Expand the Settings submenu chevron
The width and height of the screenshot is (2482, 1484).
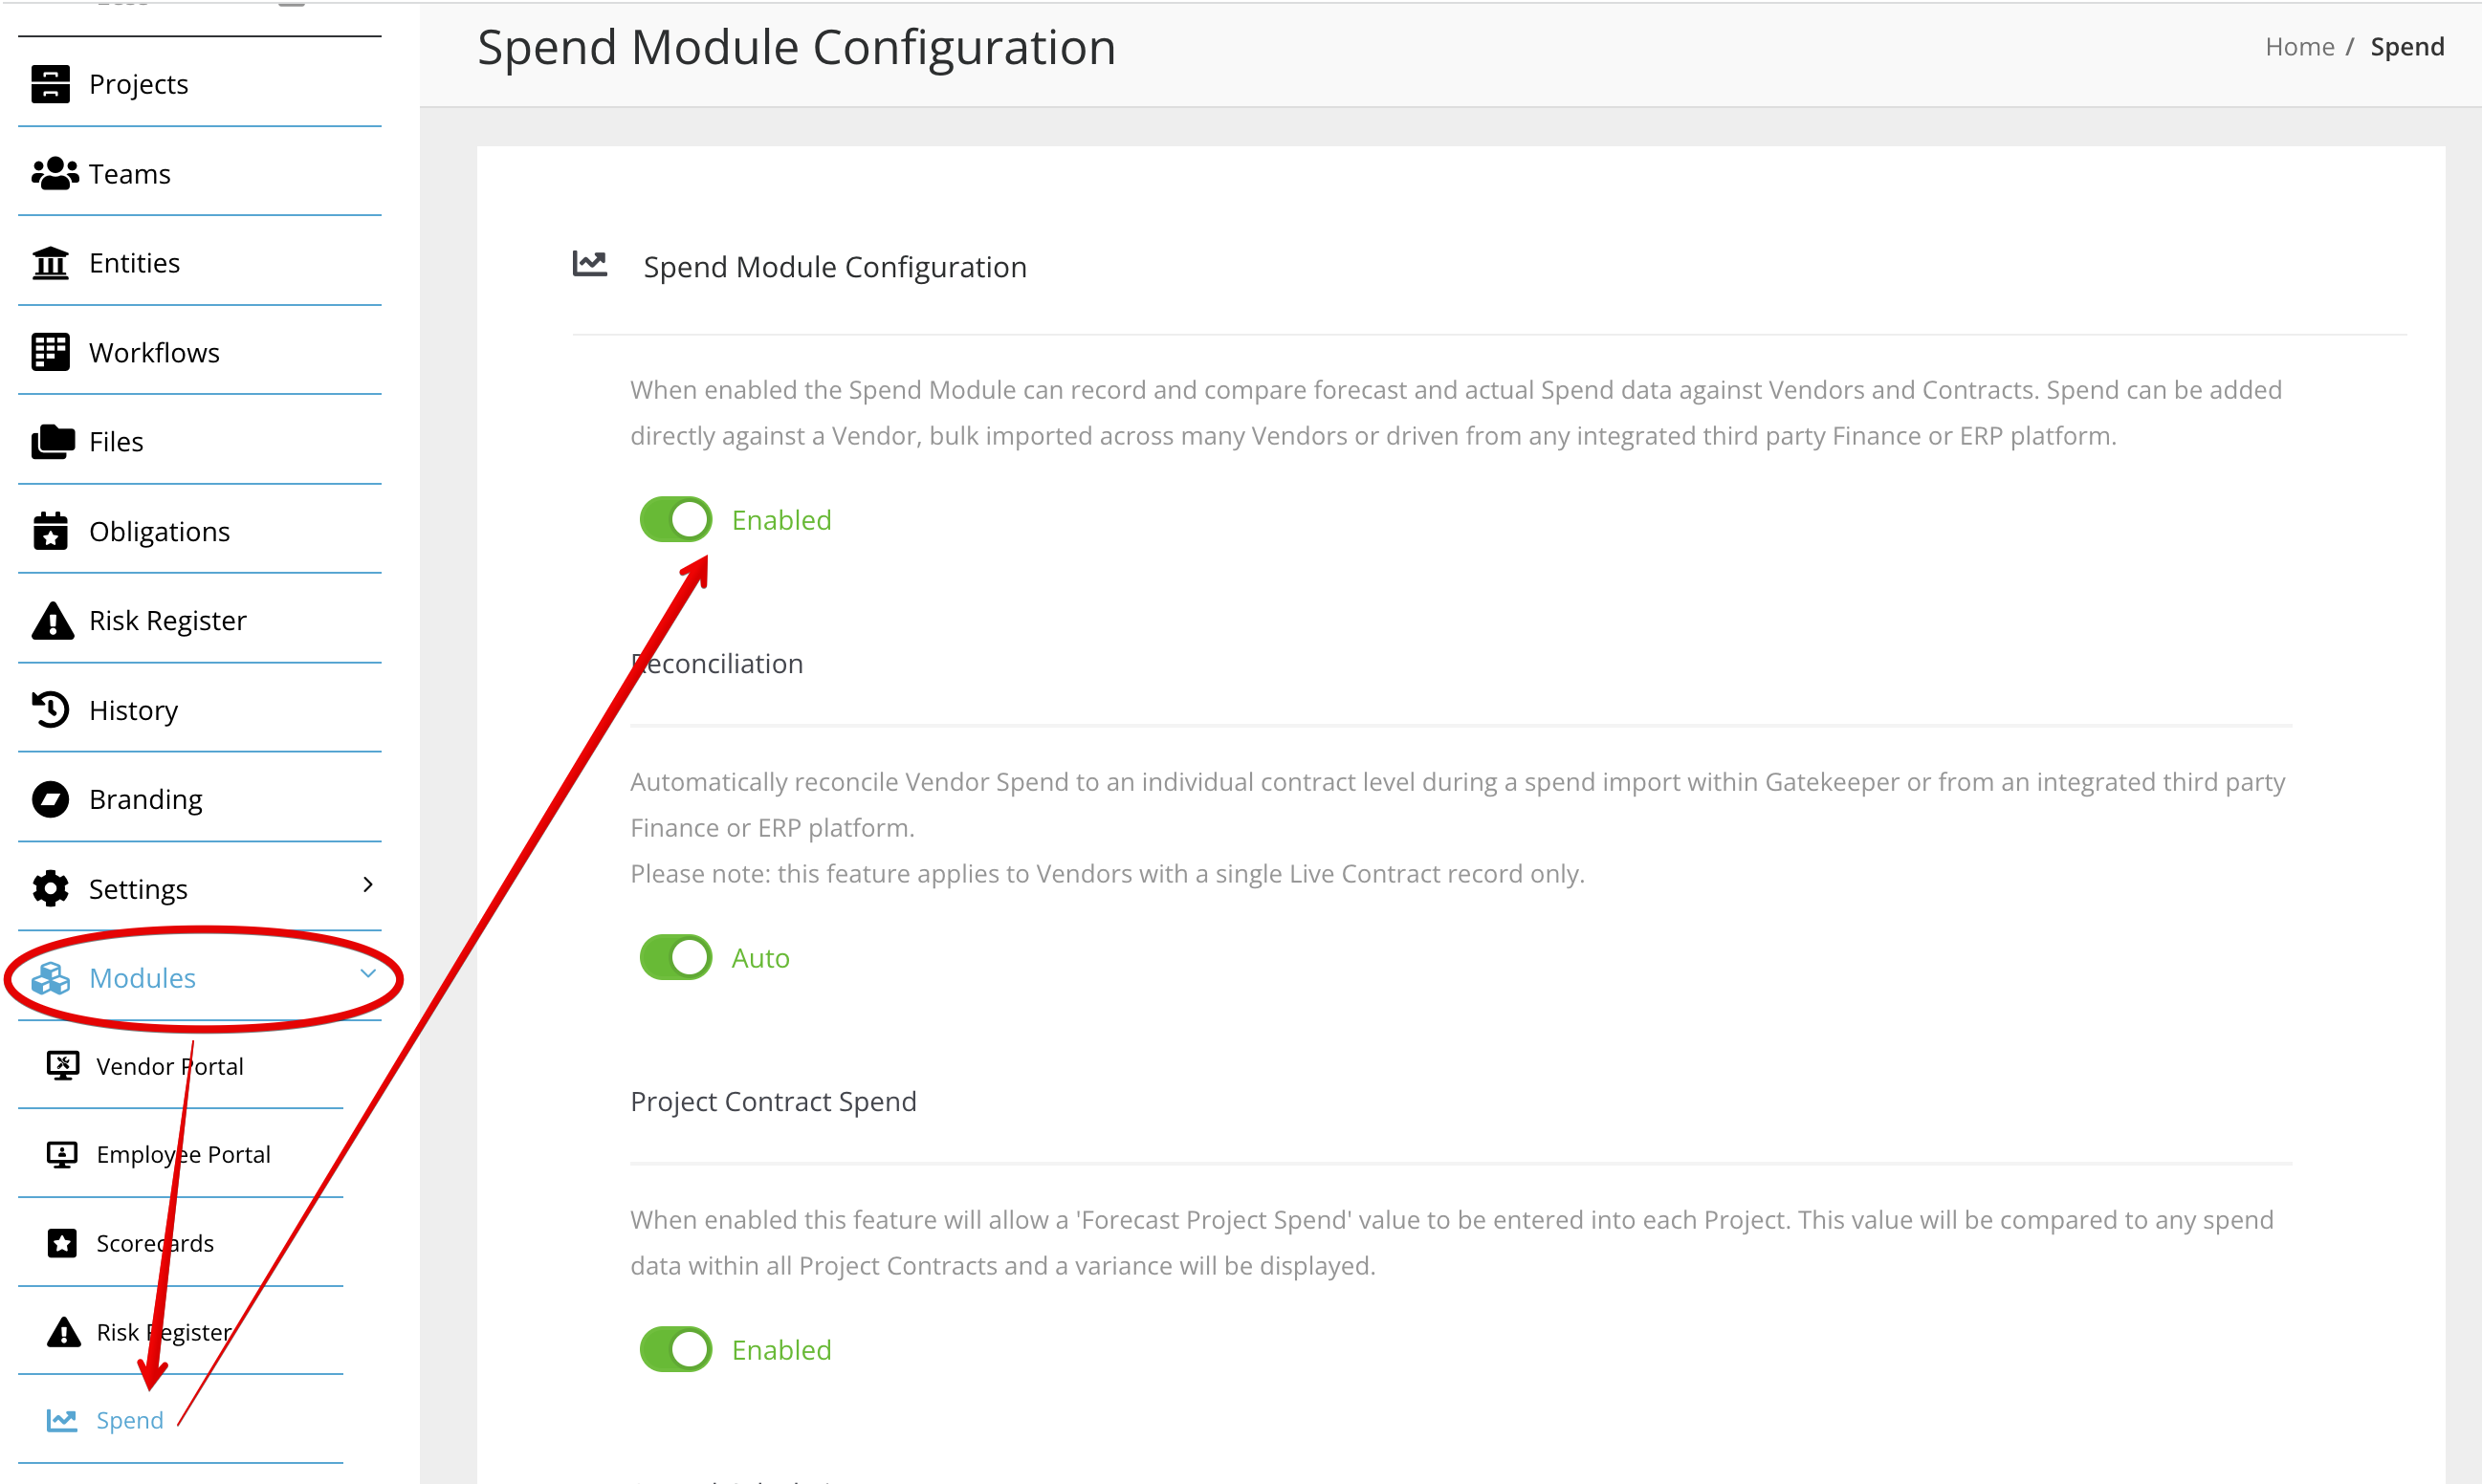(368, 884)
